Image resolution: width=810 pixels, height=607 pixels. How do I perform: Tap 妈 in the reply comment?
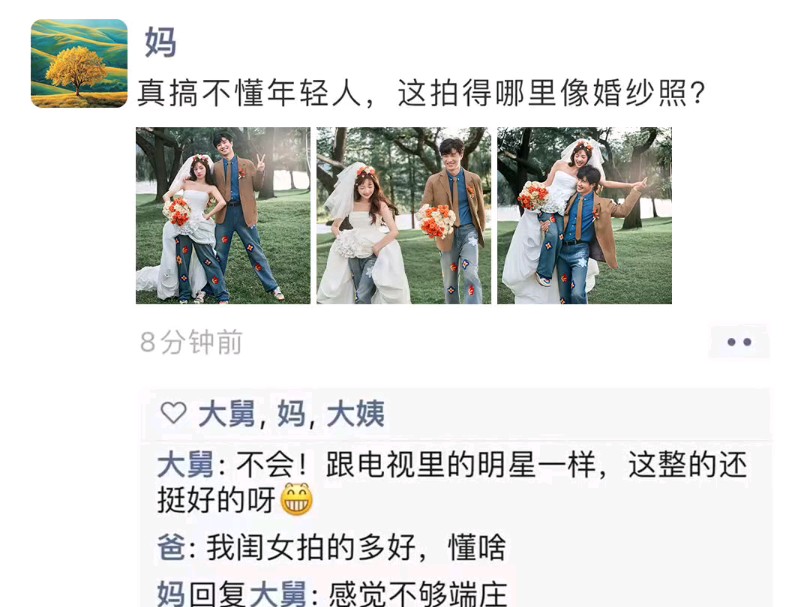(171, 594)
